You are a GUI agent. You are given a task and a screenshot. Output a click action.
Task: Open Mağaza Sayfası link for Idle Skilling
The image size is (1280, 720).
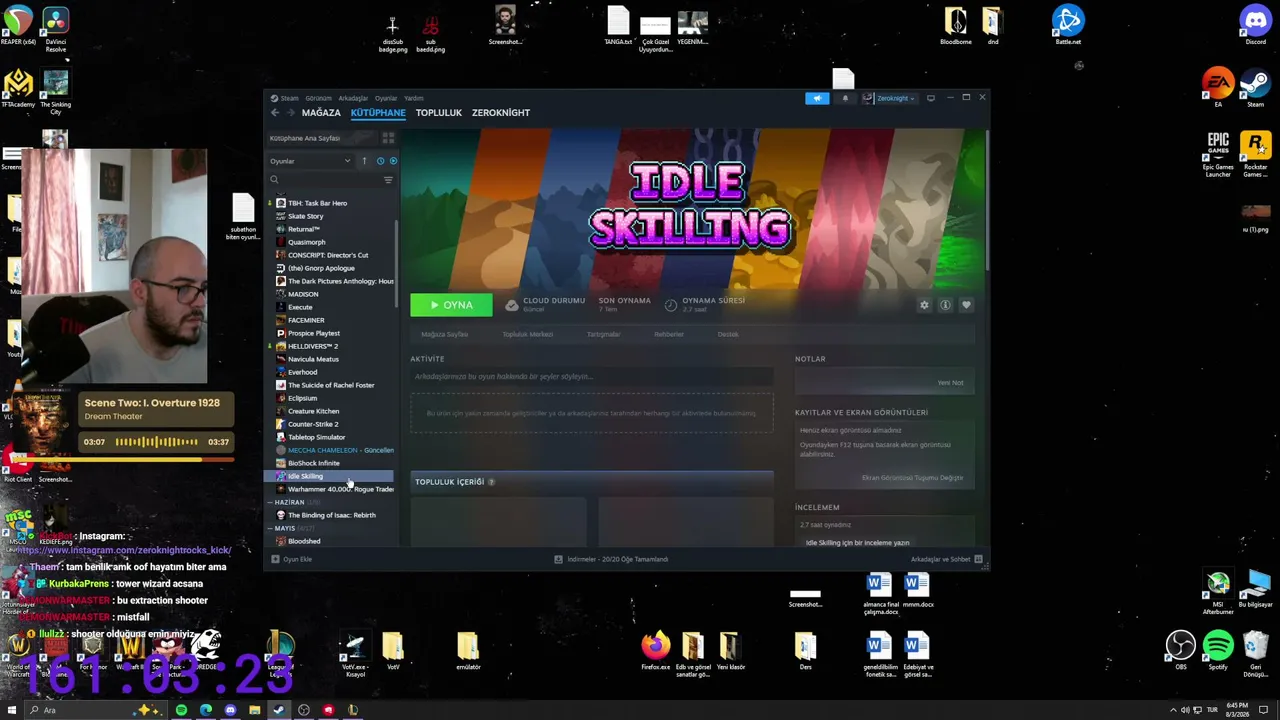445,334
